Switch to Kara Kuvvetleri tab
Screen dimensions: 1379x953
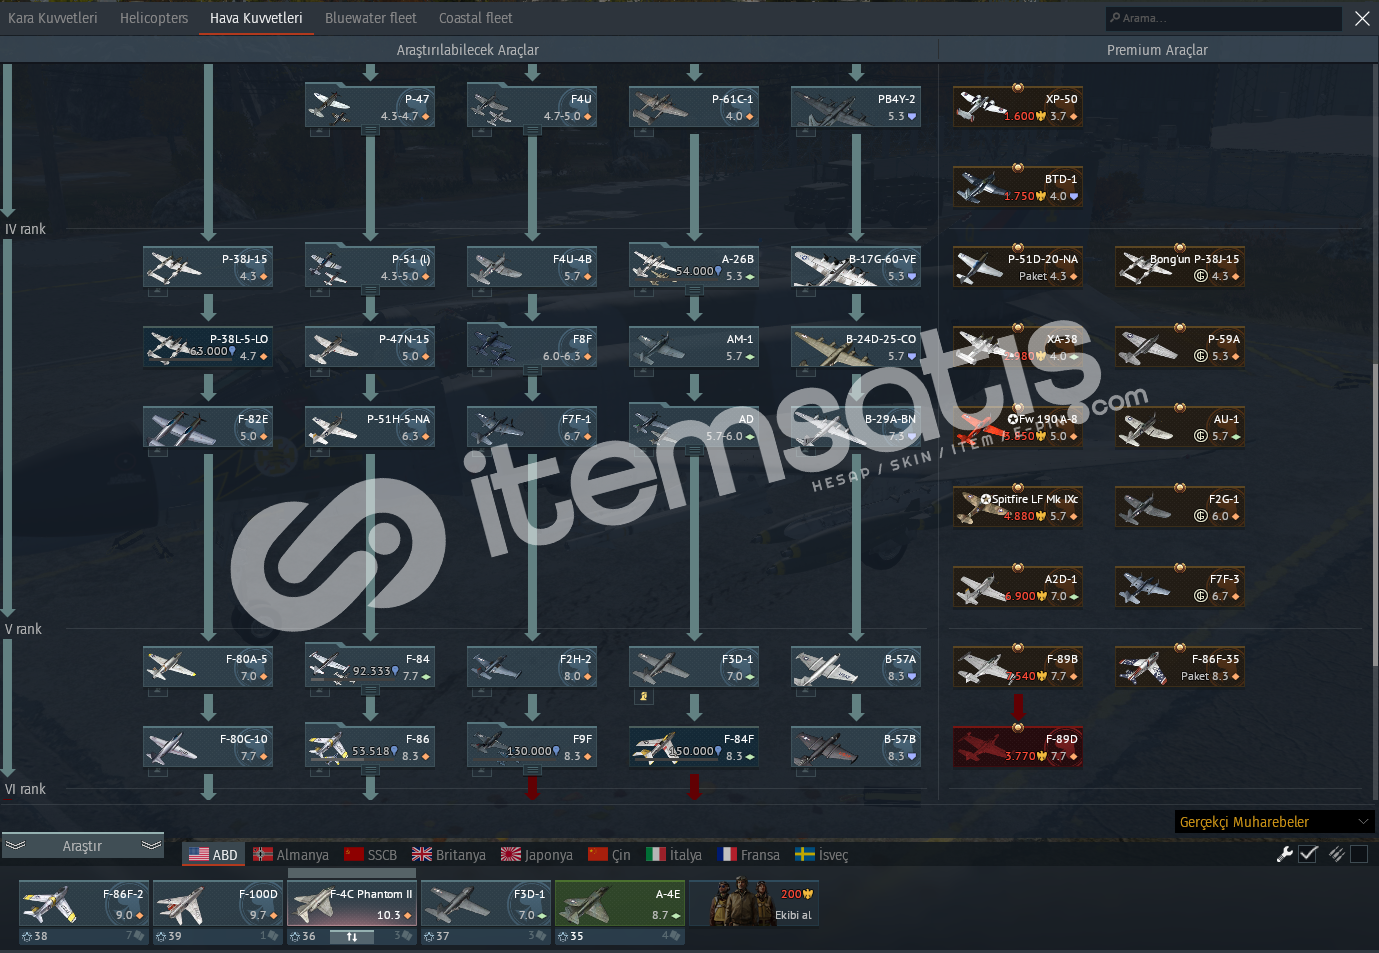[53, 18]
